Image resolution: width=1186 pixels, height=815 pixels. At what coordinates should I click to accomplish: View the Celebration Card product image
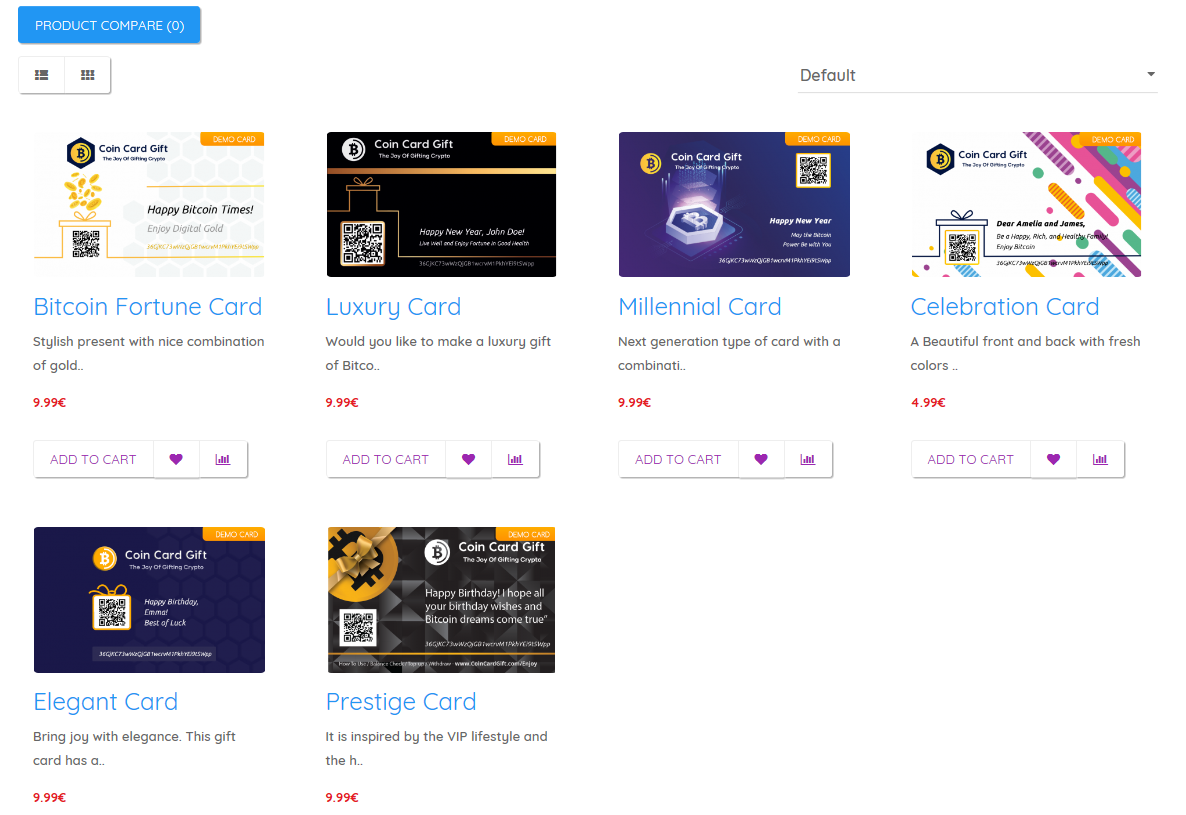coord(1026,205)
